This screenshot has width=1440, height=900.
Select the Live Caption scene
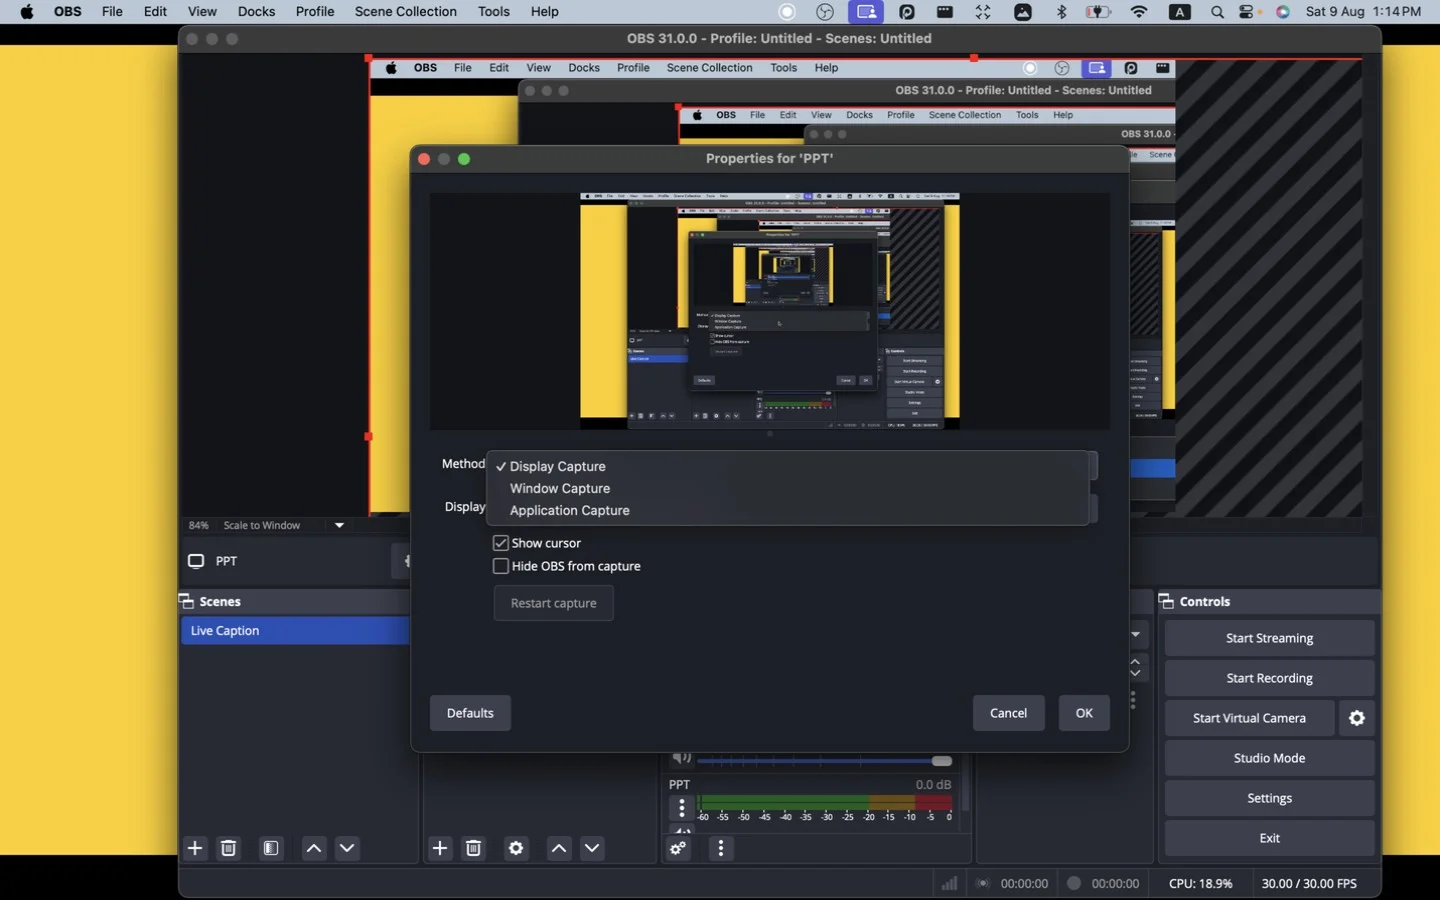click(x=295, y=631)
